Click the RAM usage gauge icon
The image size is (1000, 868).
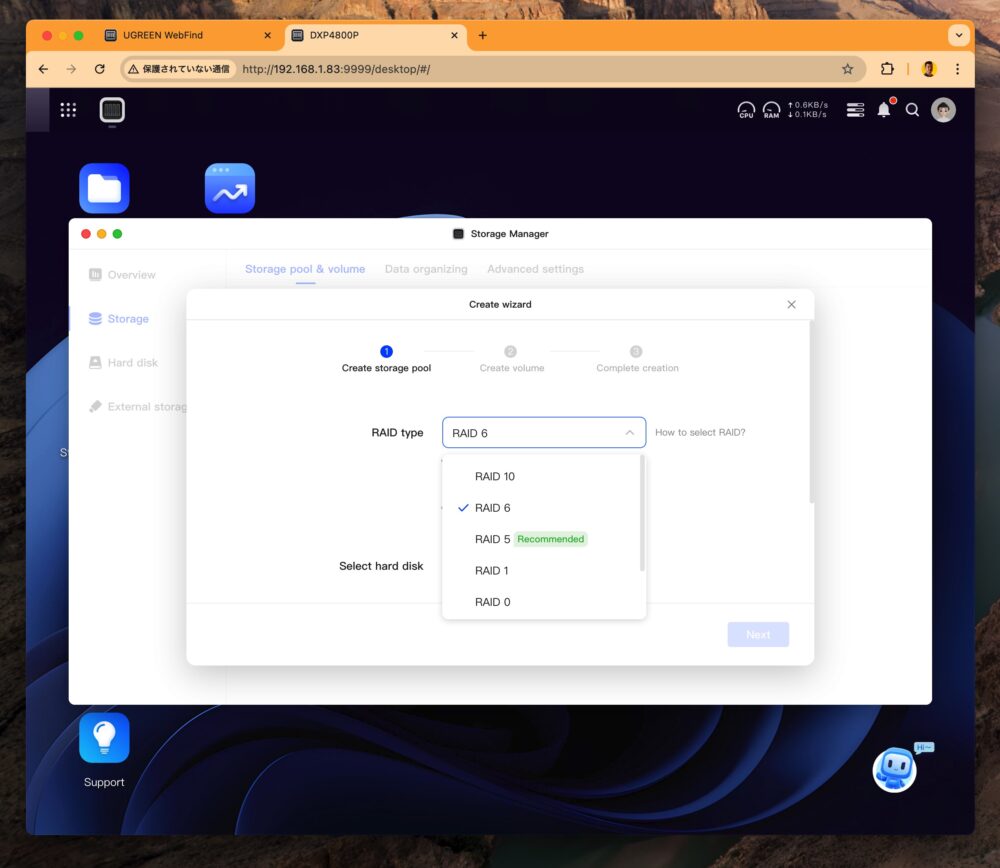tap(771, 110)
